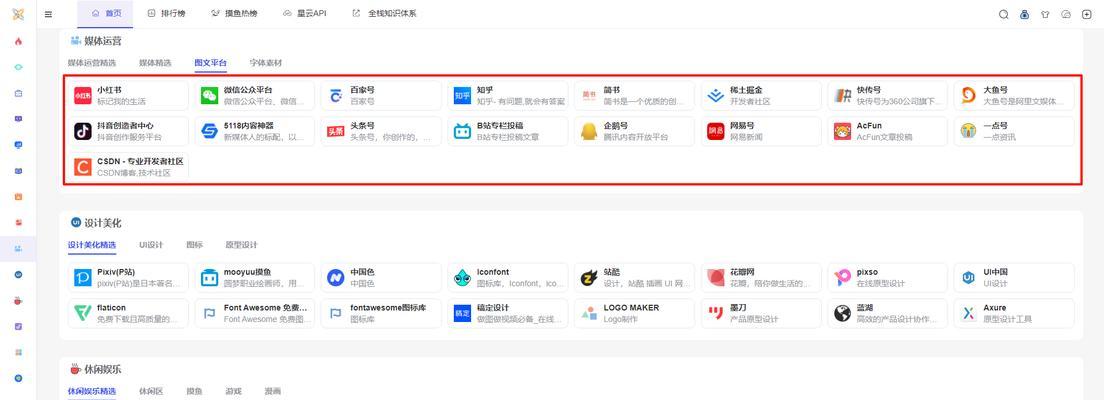Open the UI中国 card
1104x400 pixels.
coord(1015,277)
